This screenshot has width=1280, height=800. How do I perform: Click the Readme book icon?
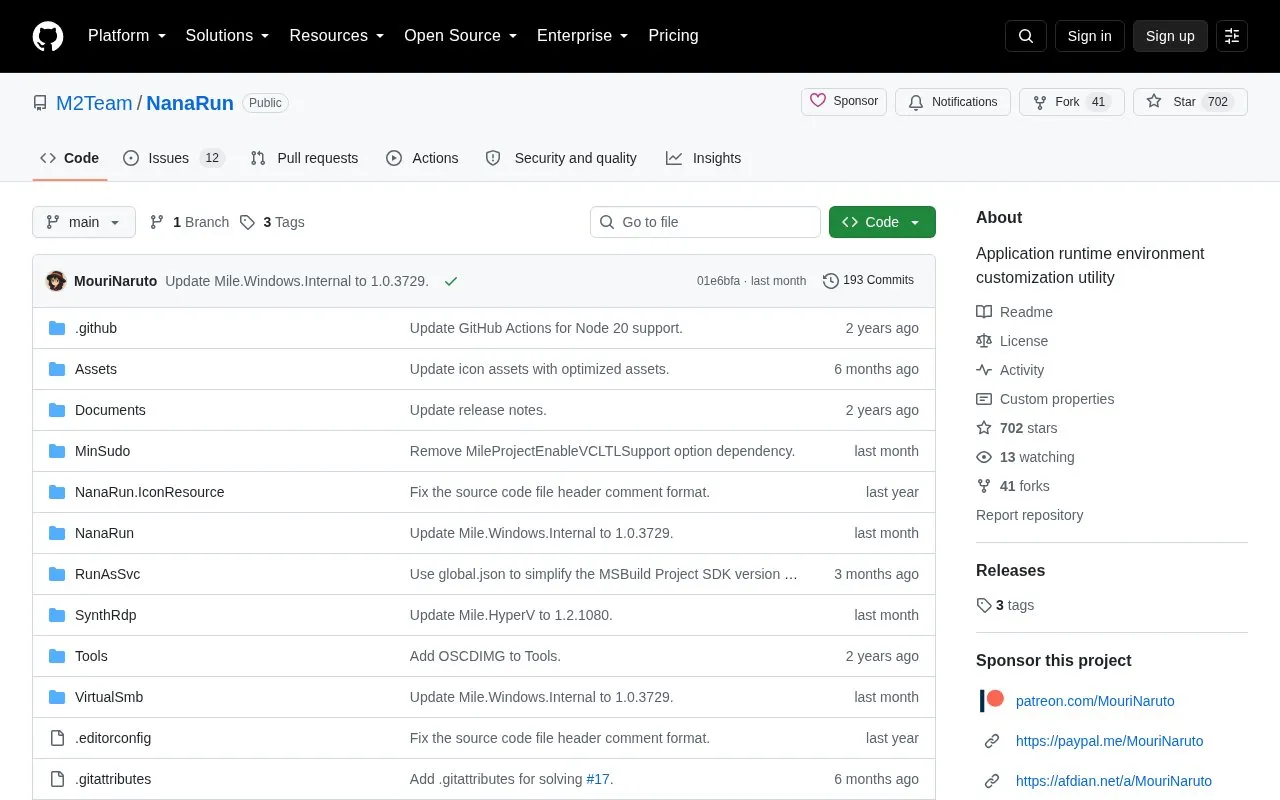click(984, 312)
